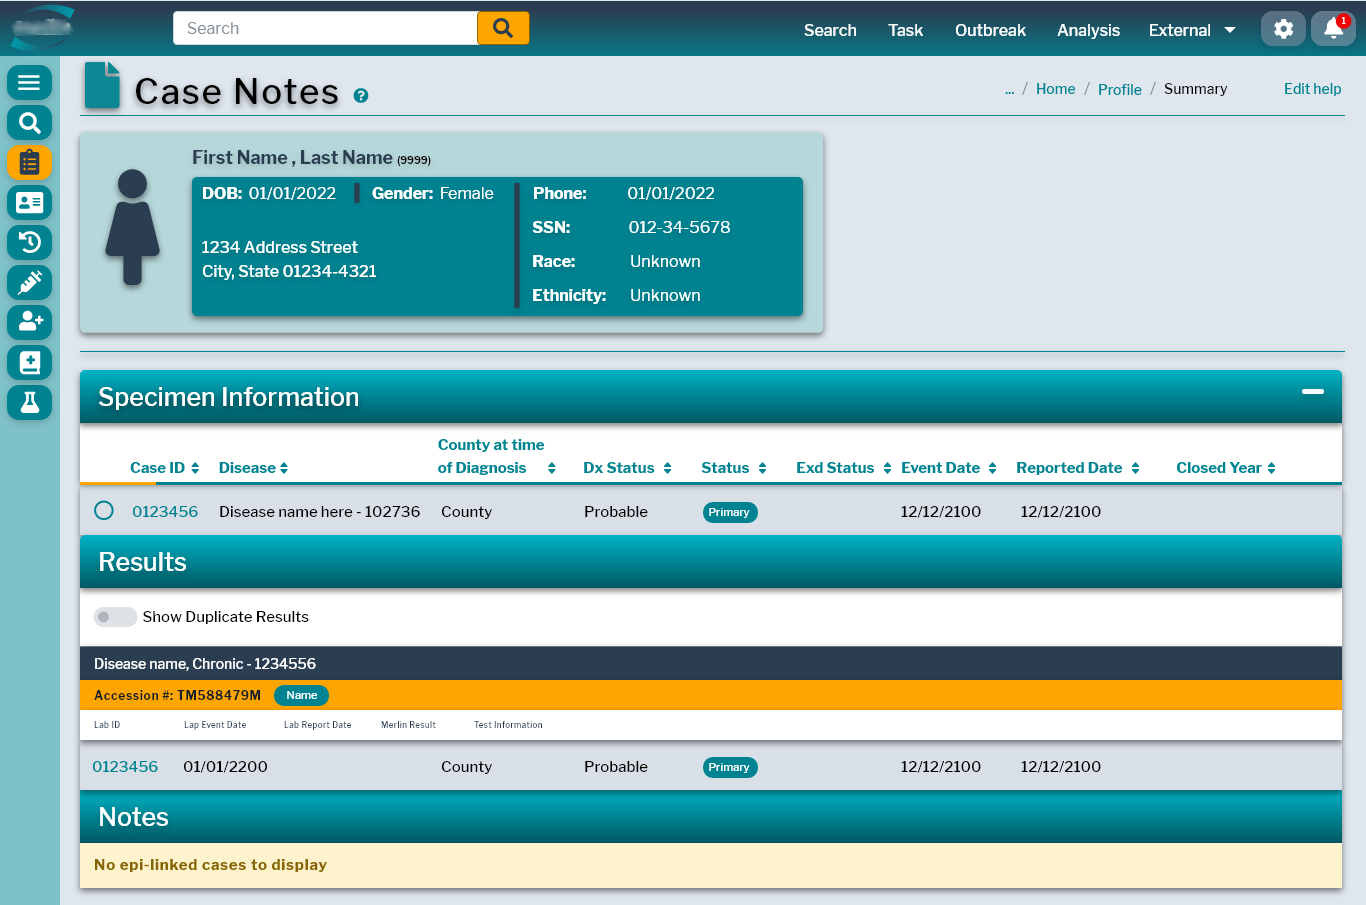Click the Test Information column label
This screenshot has width=1366, height=905.
tap(508, 725)
